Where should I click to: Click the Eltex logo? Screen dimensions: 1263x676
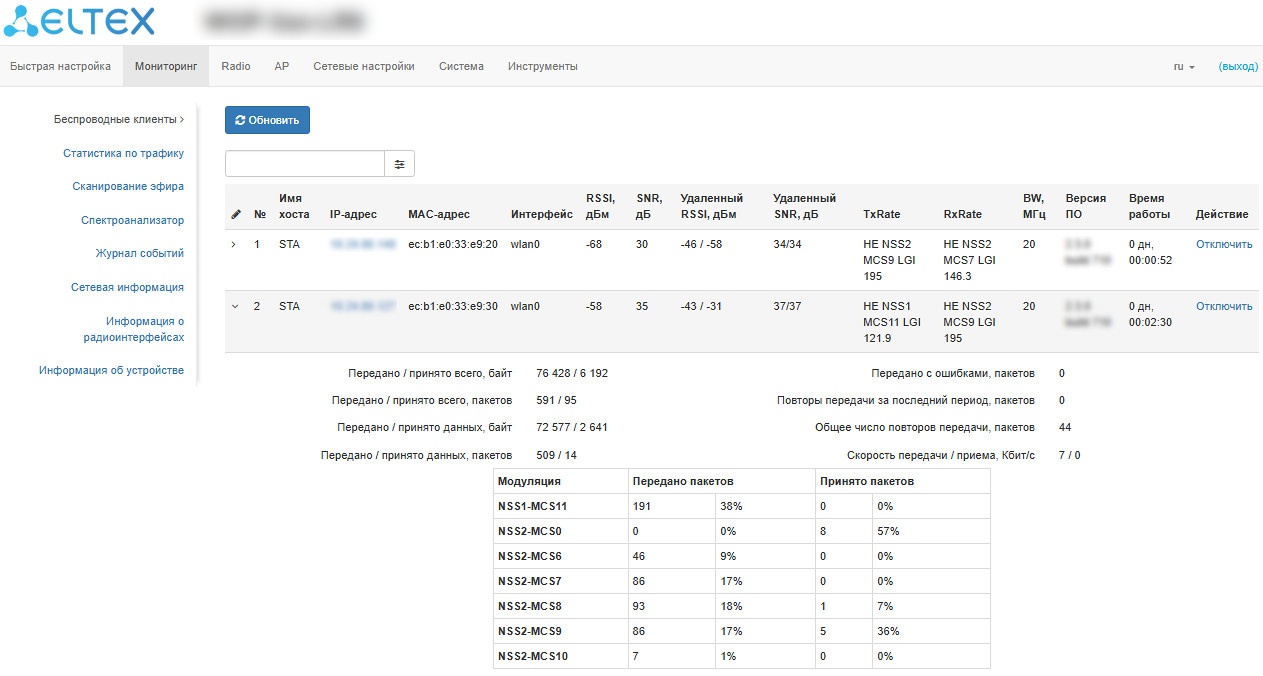80,21
